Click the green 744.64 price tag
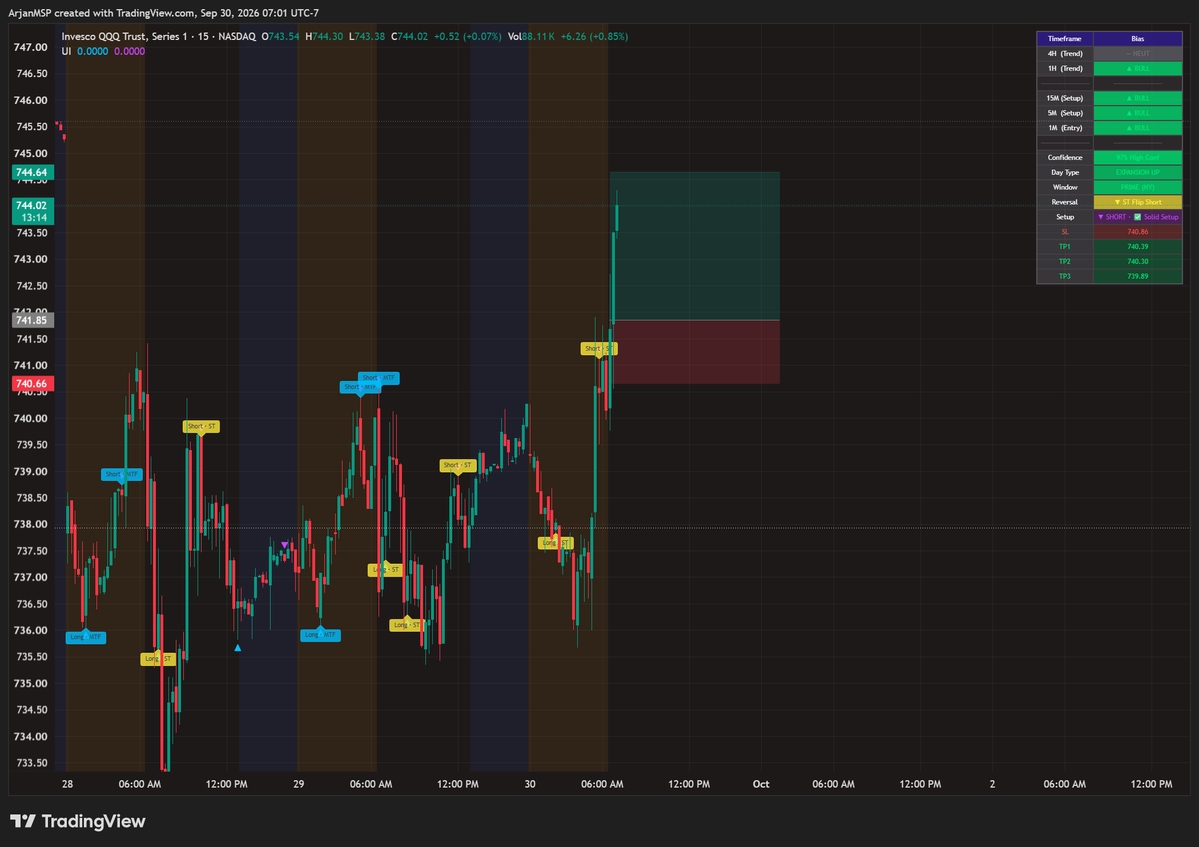Viewport: 1199px width, 847px height. (32, 173)
